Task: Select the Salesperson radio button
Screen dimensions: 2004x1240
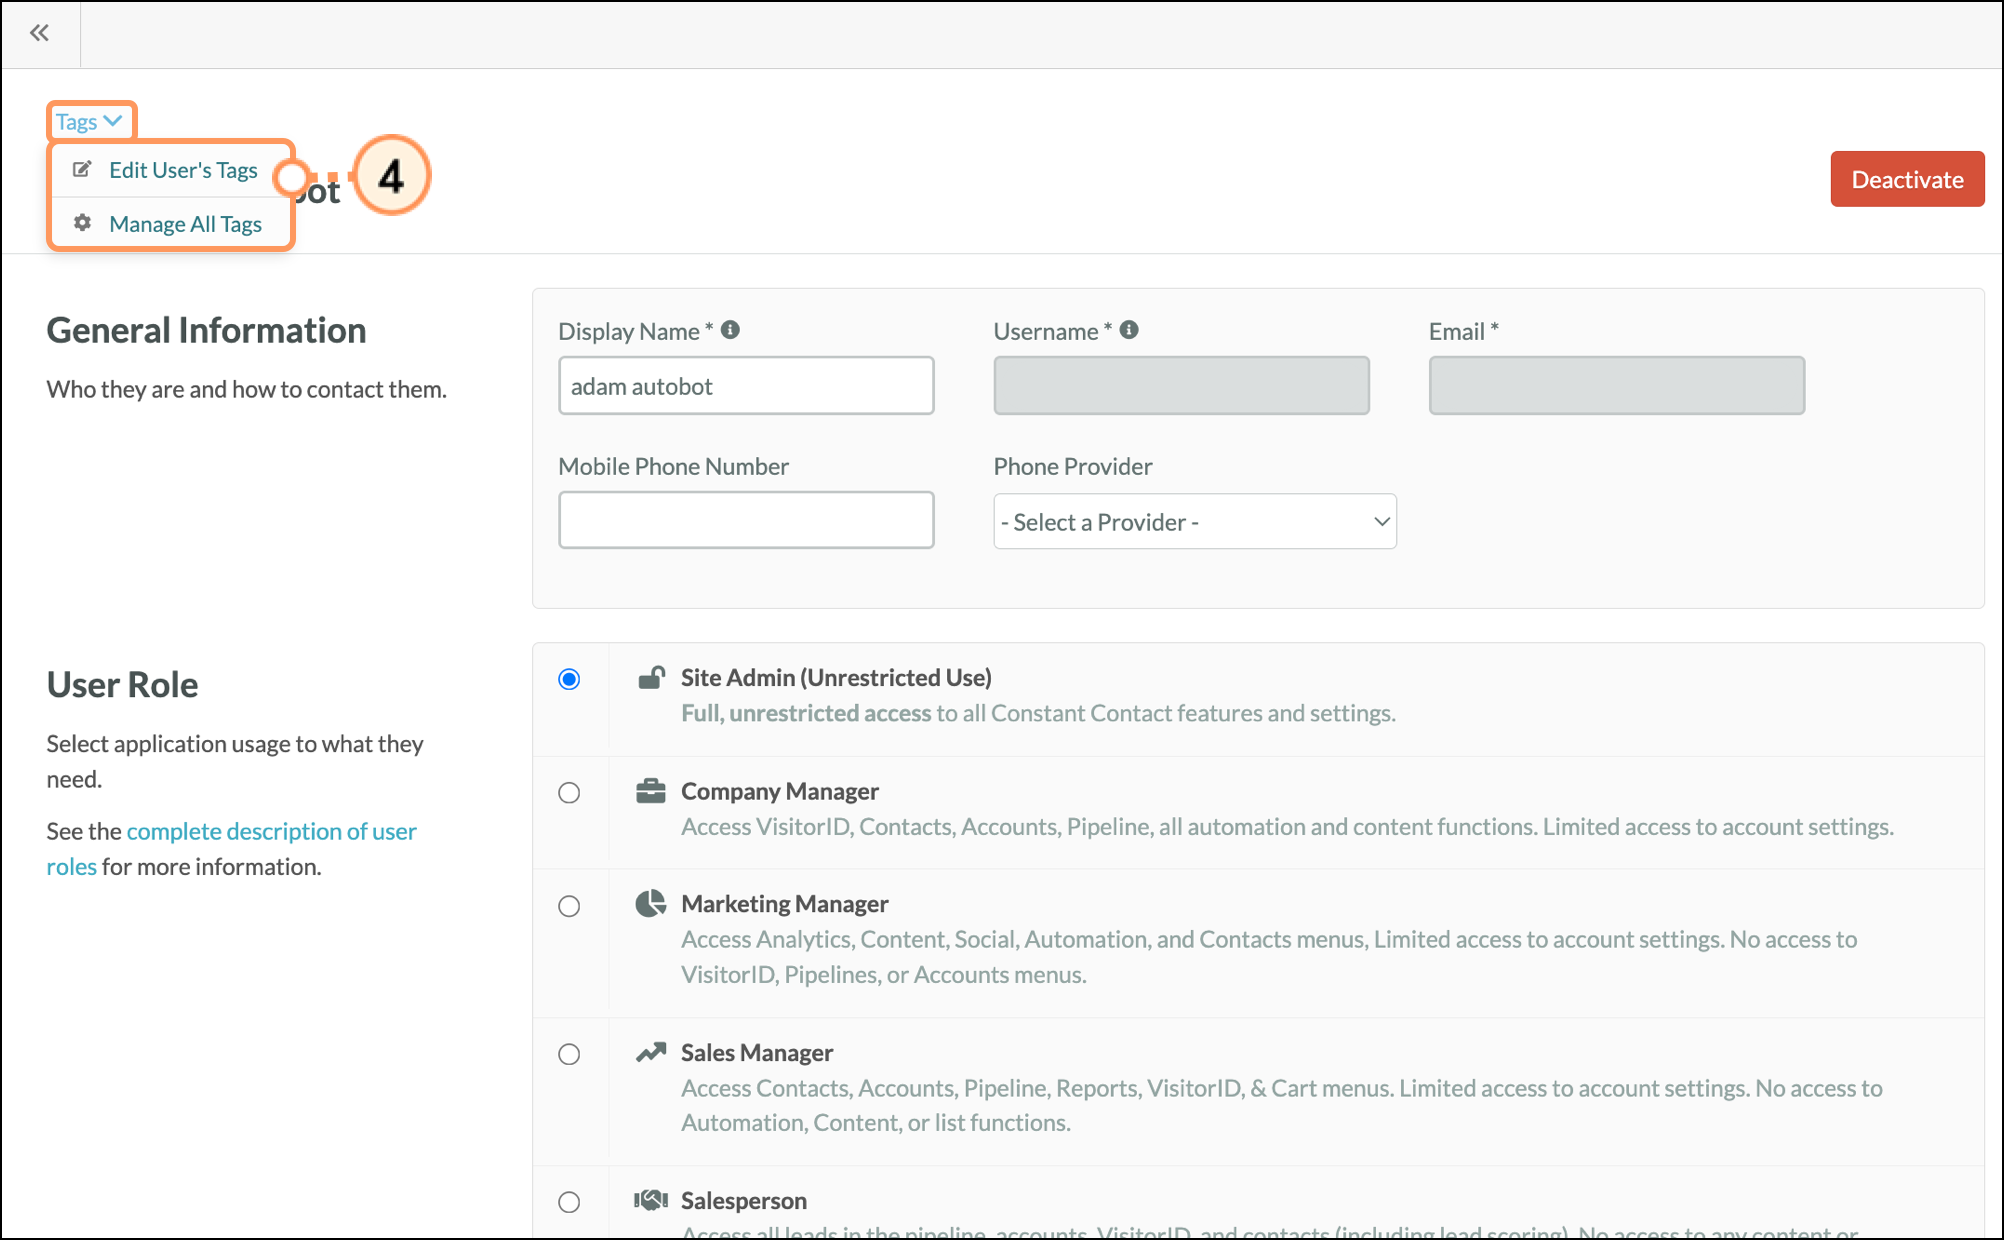Action: pyautogui.click(x=569, y=1202)
